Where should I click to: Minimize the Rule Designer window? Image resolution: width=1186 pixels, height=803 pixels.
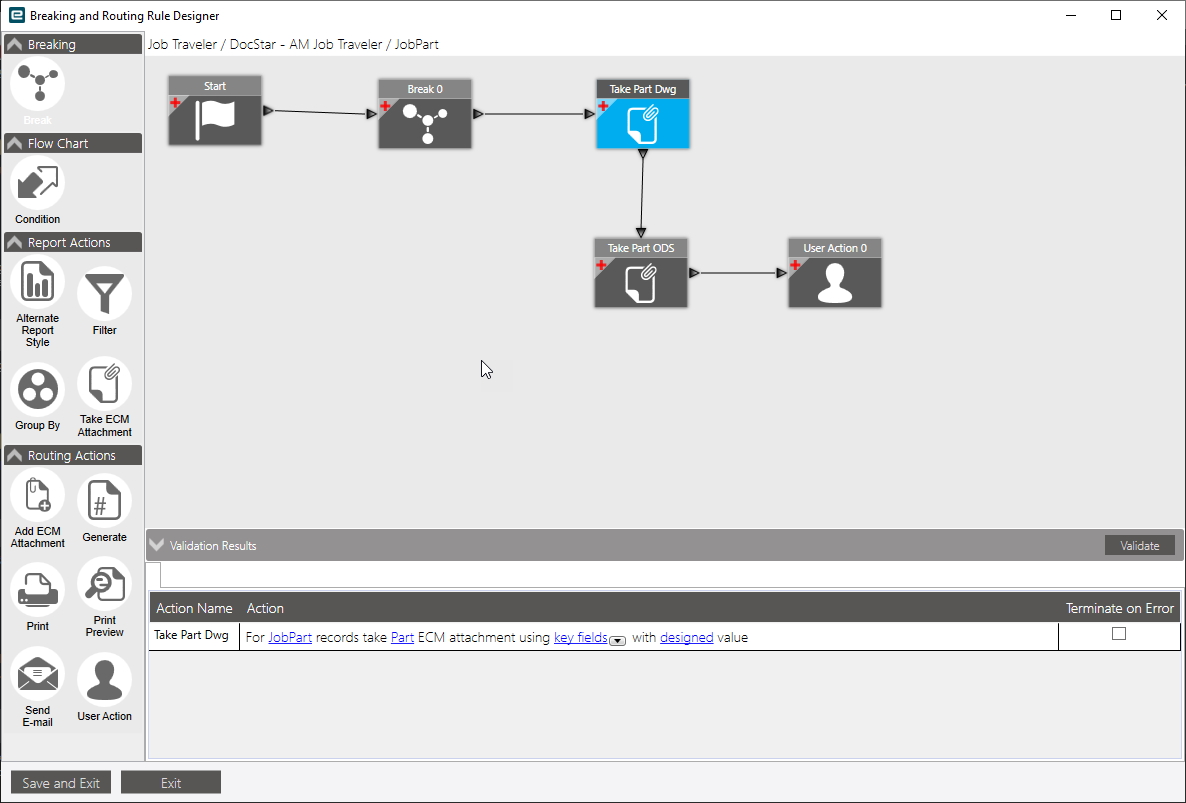click(1071, 15)
